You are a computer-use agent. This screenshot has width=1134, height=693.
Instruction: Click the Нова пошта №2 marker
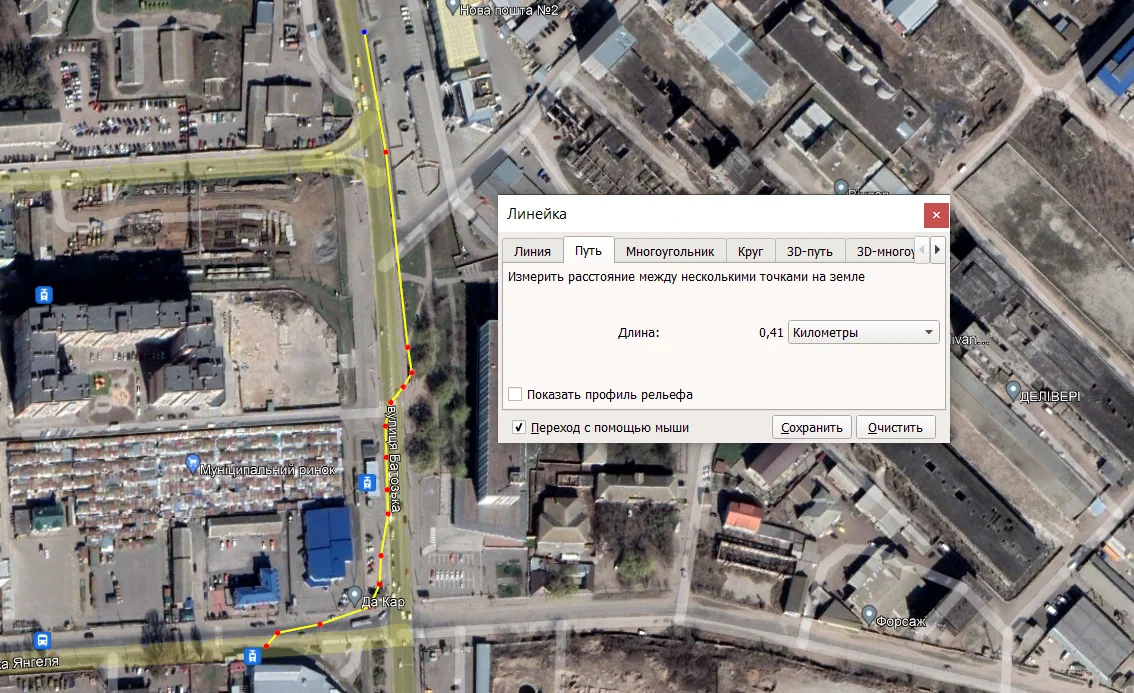tap(453, 7)
